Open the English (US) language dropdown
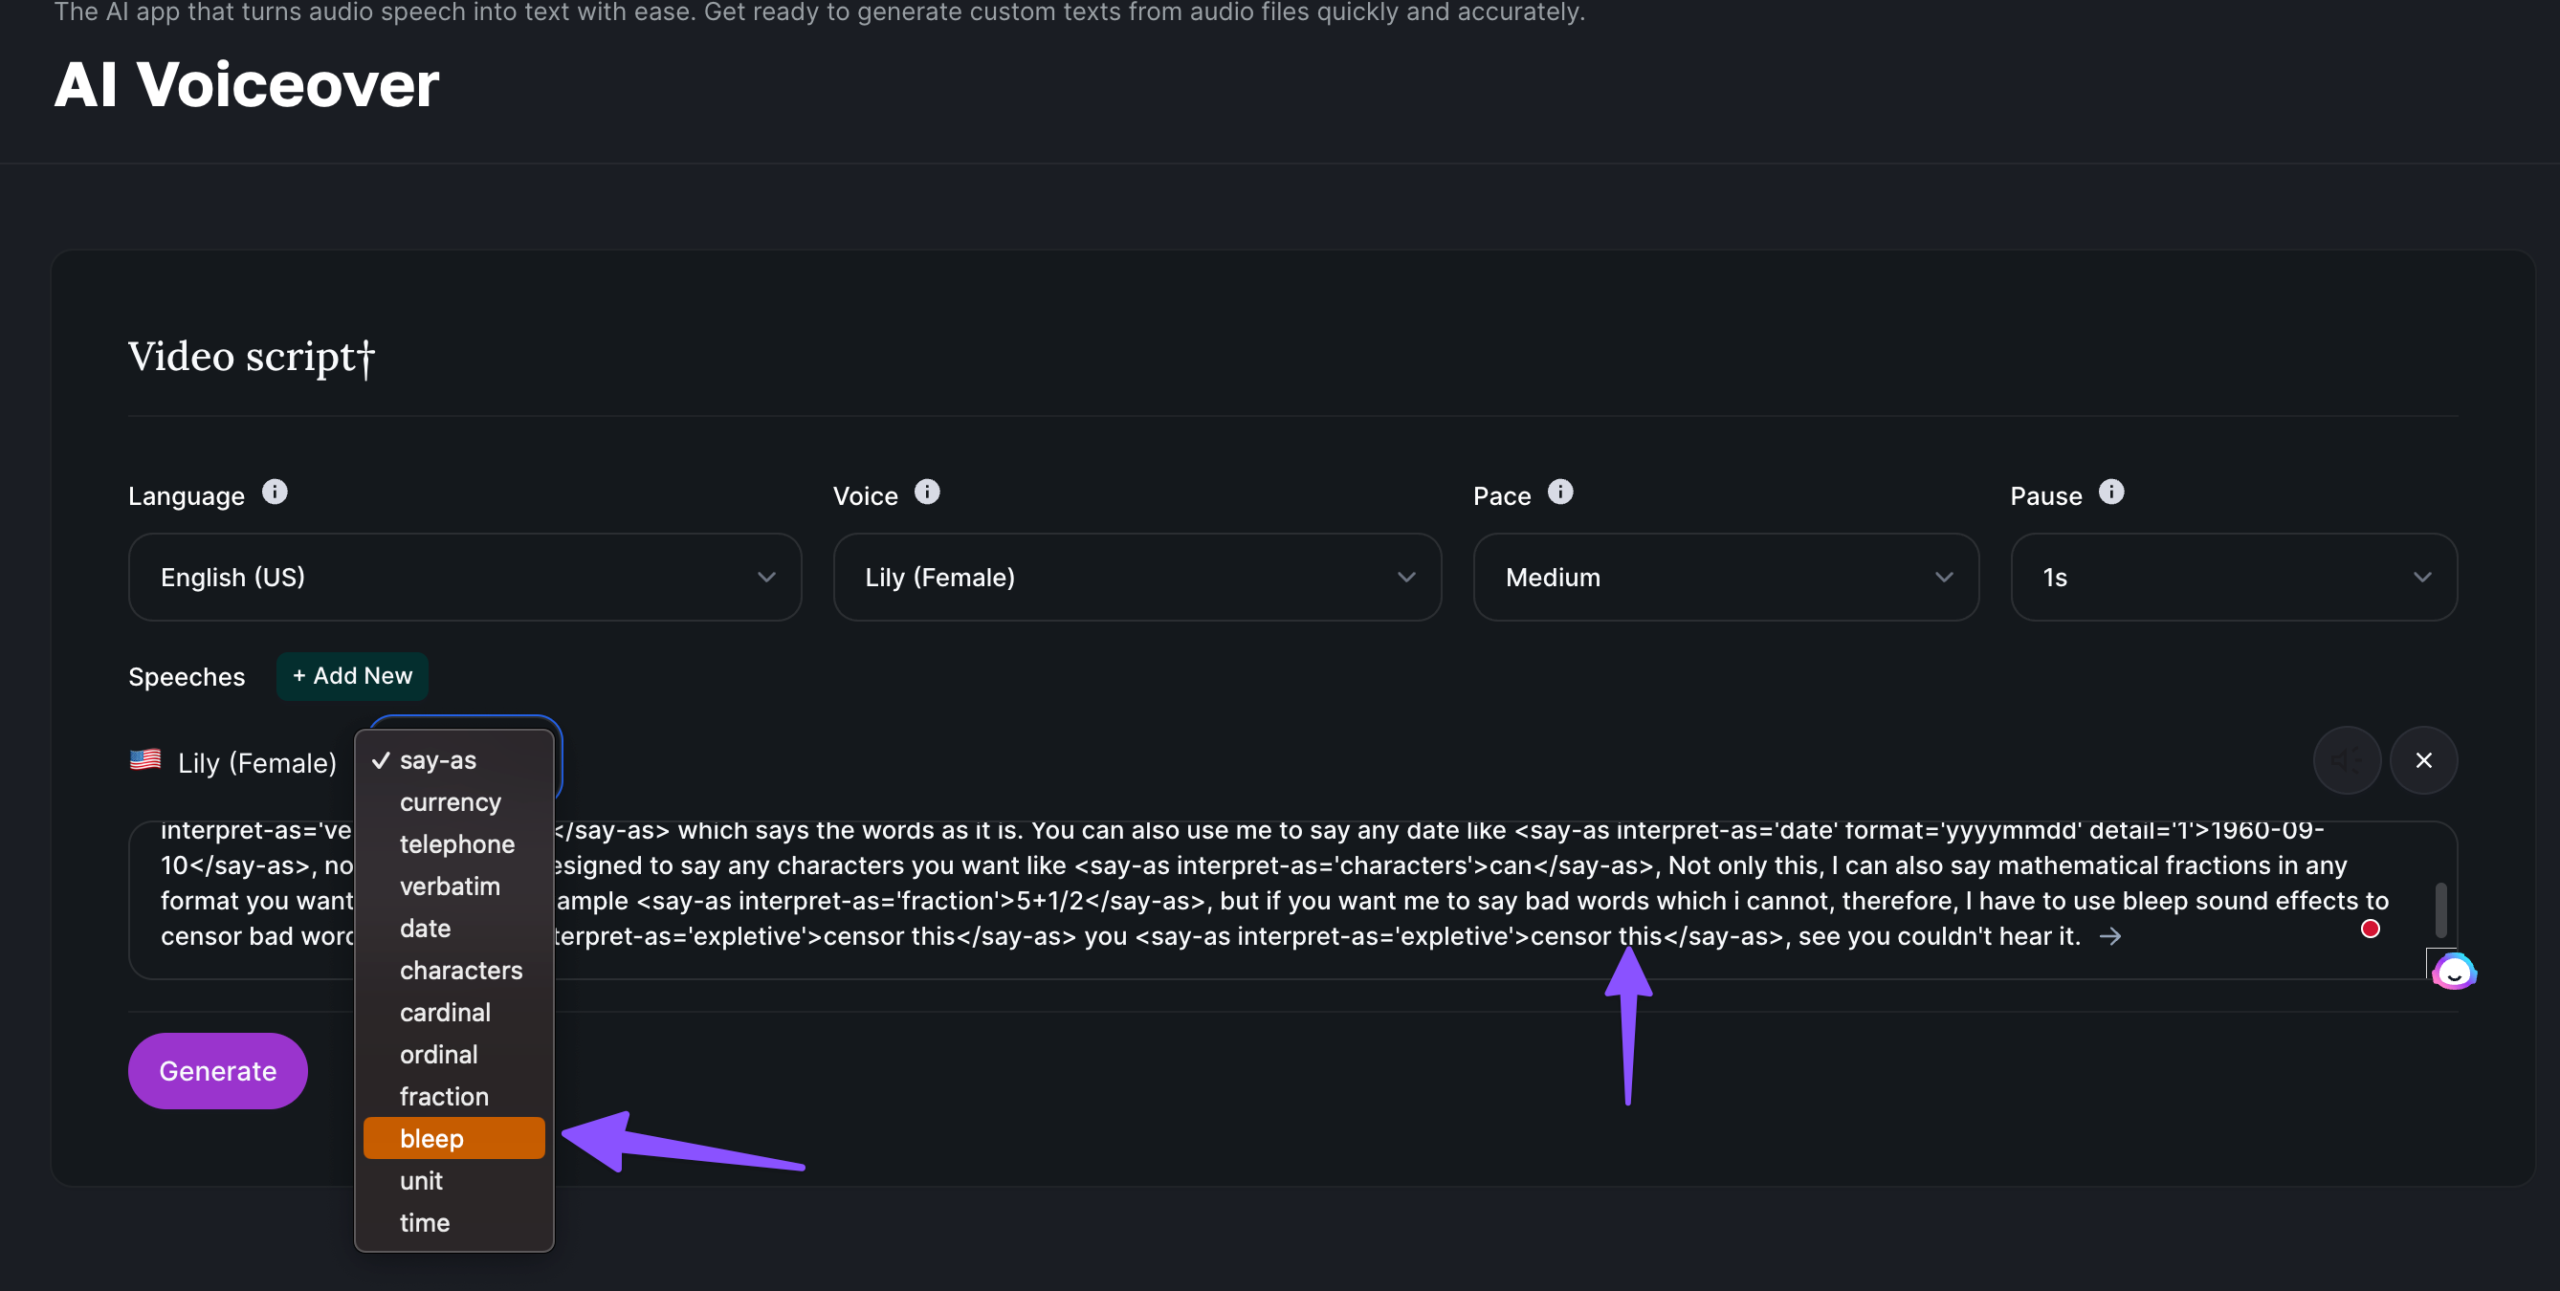The height and width of the screenshot is (1291, 2560). (464, 577)
